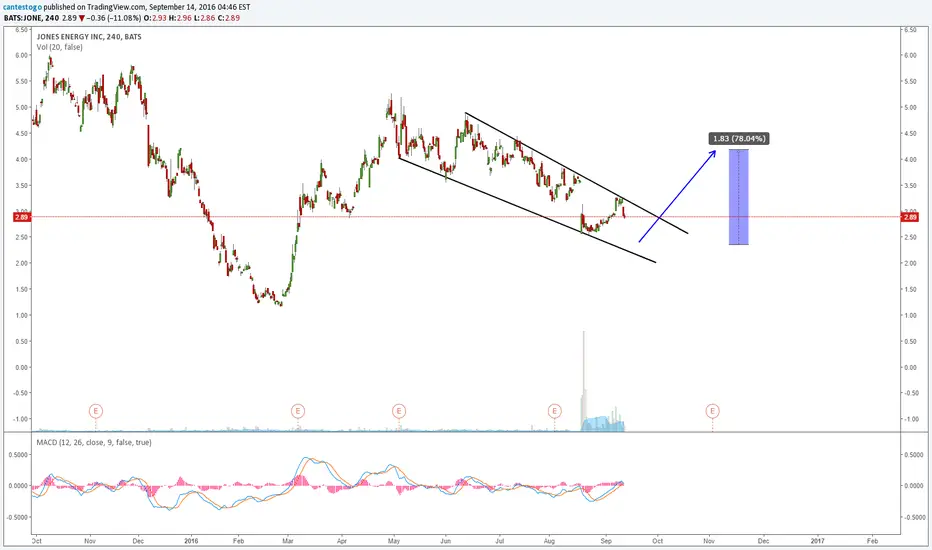The width and height of the screenshot is (932, 550).
Task: Click the C:2.89 close value
Action: point(228,18)
